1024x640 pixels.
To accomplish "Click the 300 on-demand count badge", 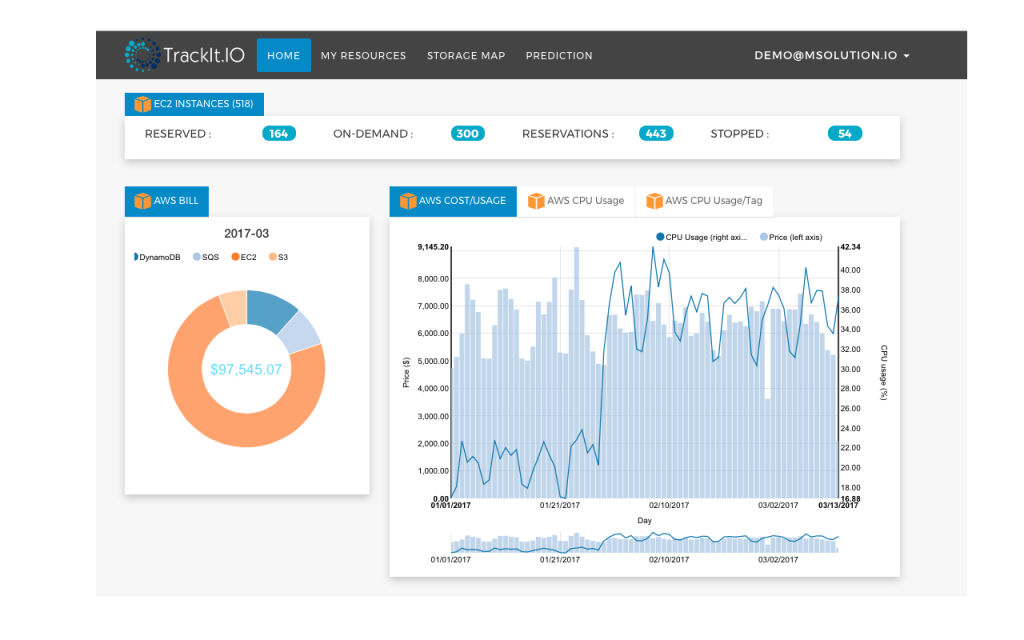I will [x=467, y=132].
